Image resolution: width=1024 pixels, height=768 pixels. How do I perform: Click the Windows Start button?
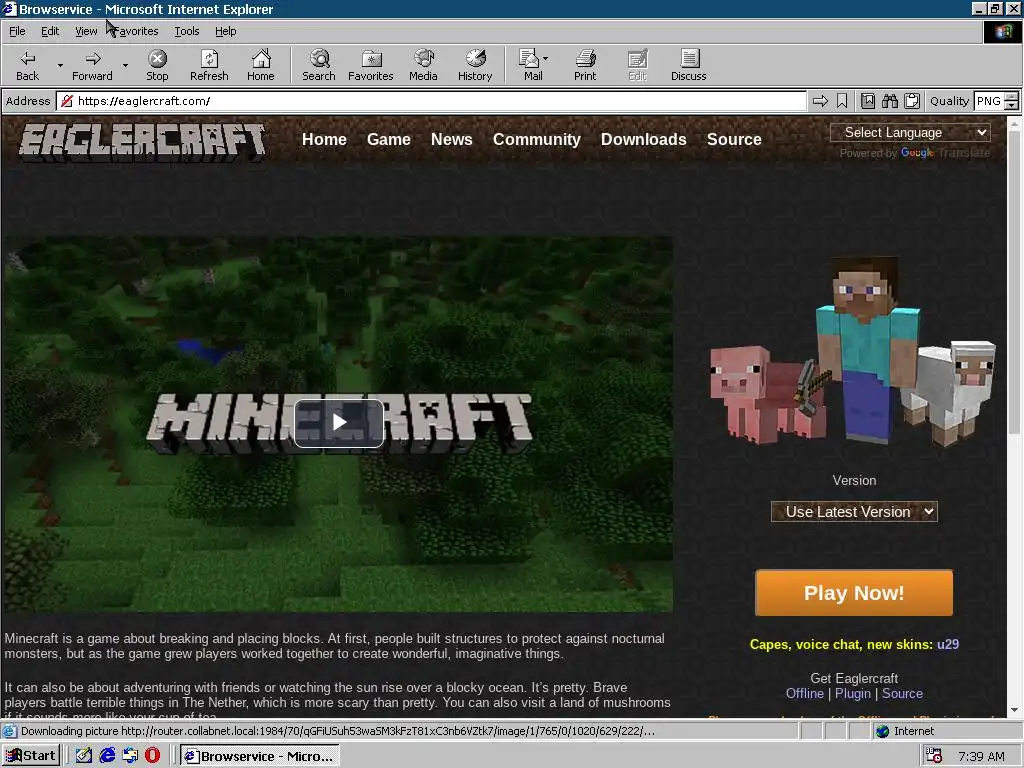click(31, 756)
